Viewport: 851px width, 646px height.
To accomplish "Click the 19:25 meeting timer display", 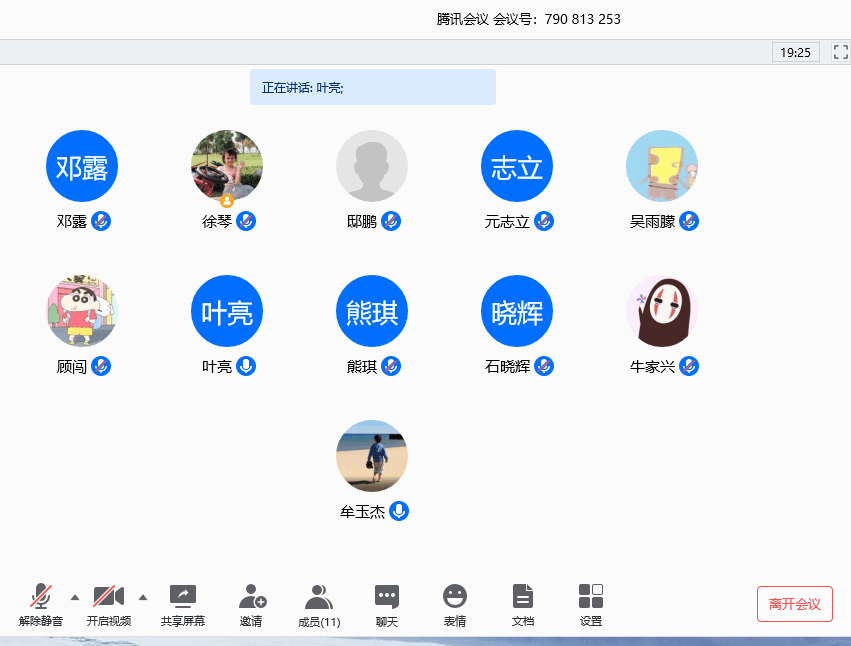I will 795,52.
